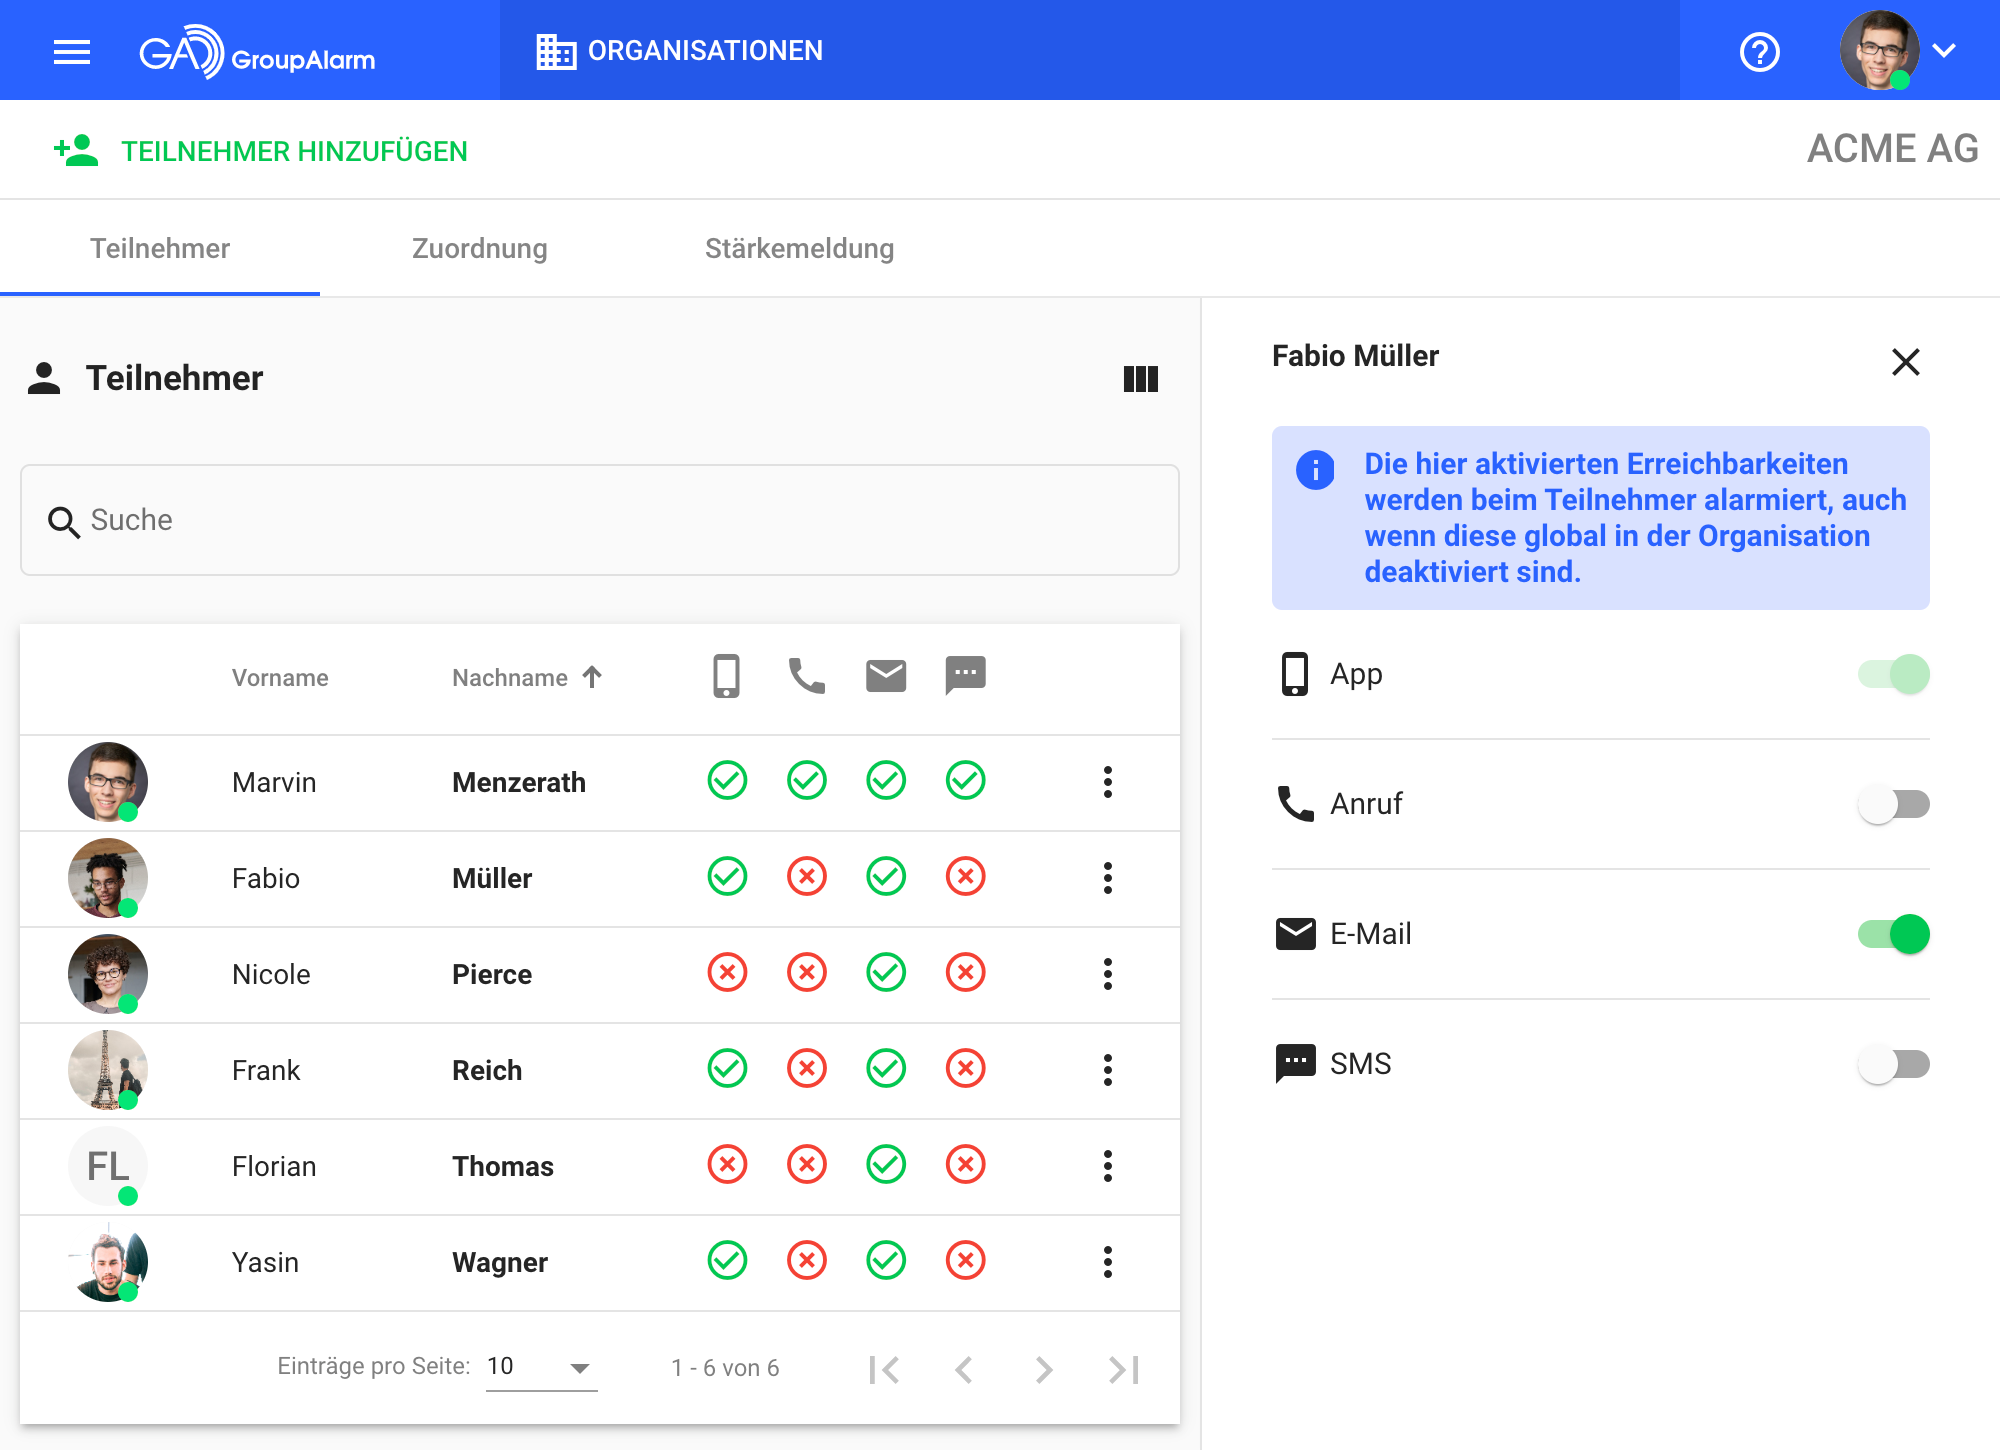Enable the Anruf switch
Viewport: 2000px width, 1450px height.
point(1893,804)
